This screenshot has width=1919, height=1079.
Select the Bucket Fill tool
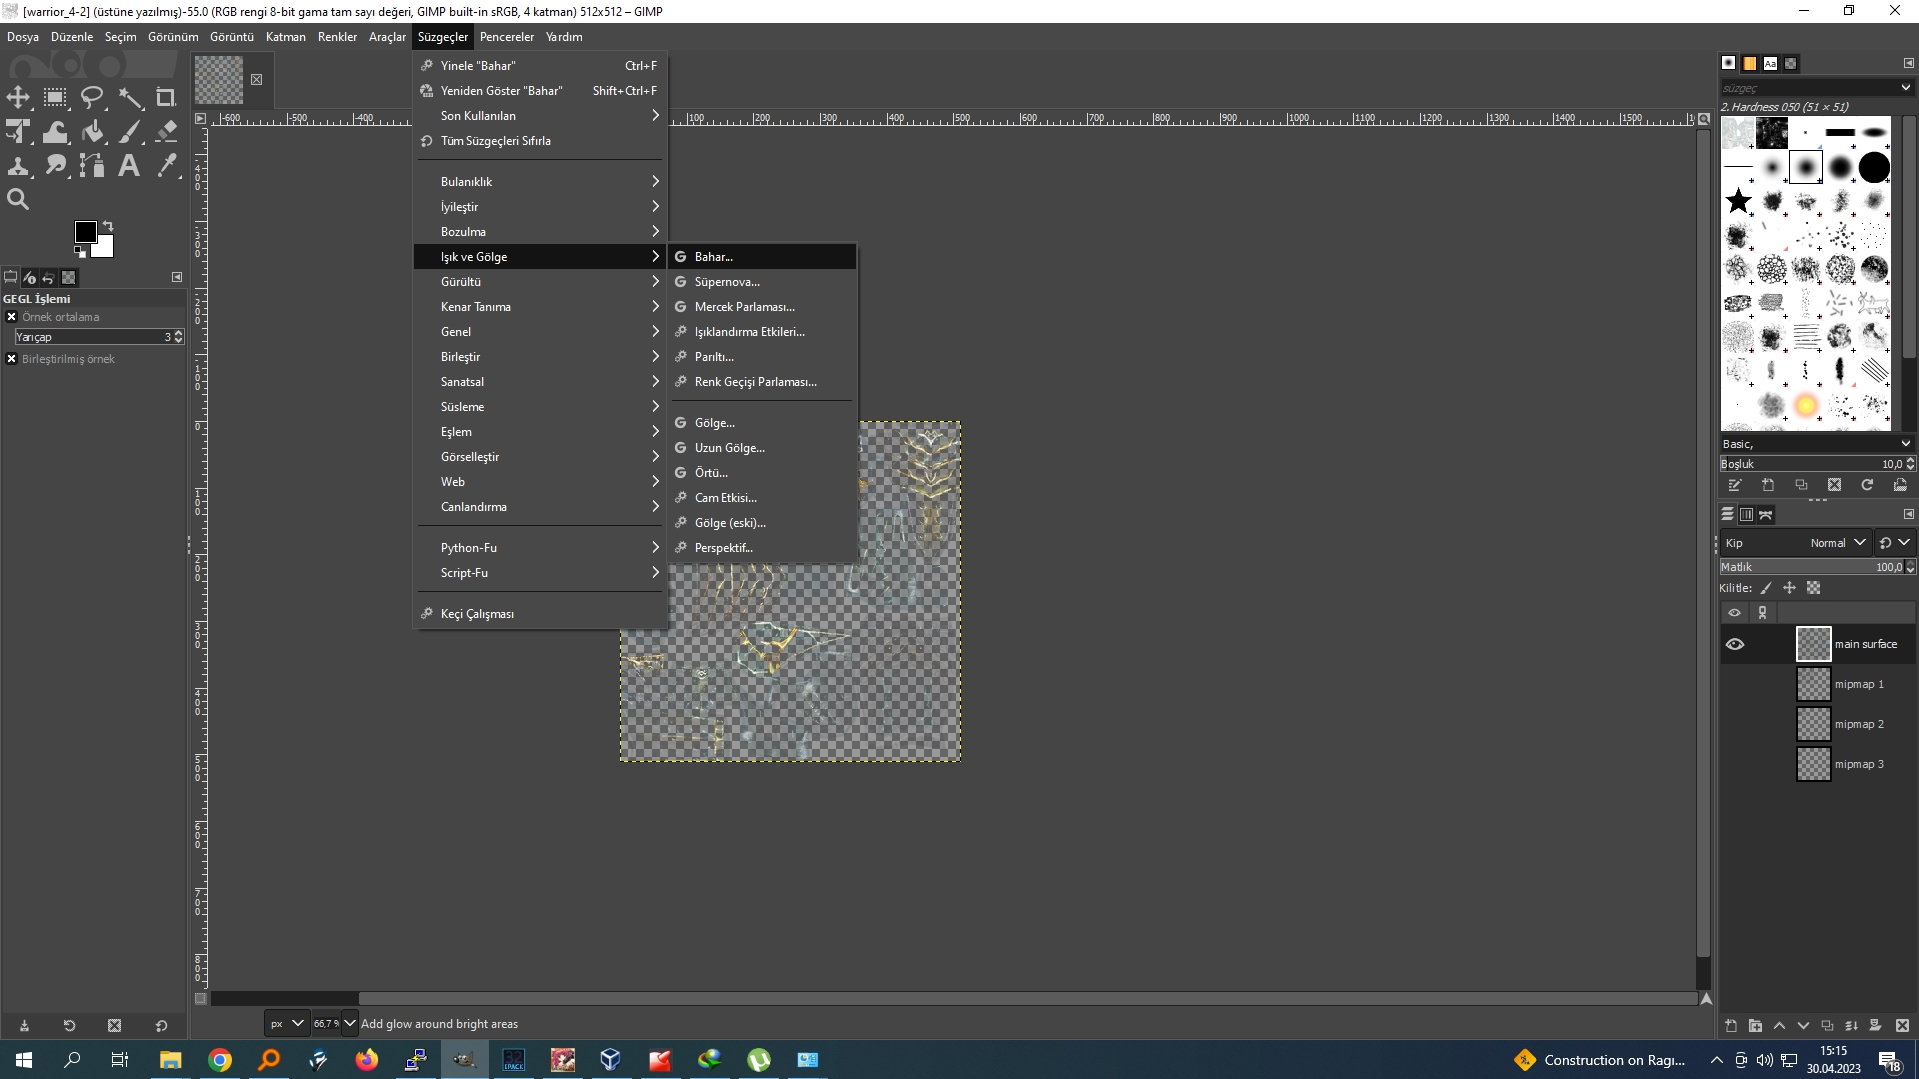[x=92, y=131]
